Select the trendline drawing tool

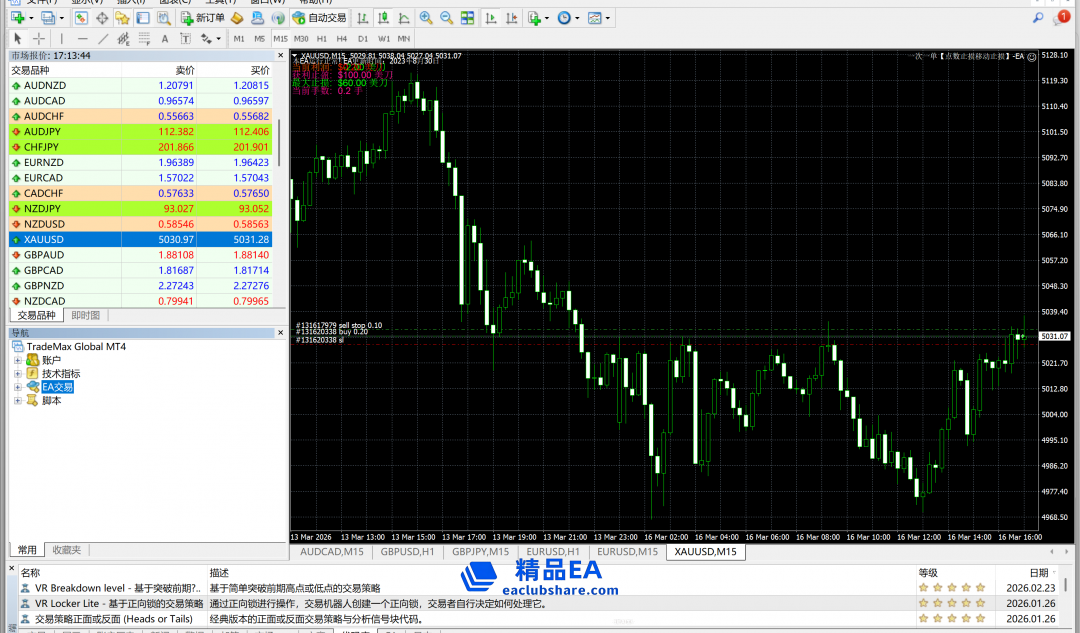(x=102, y=39)
